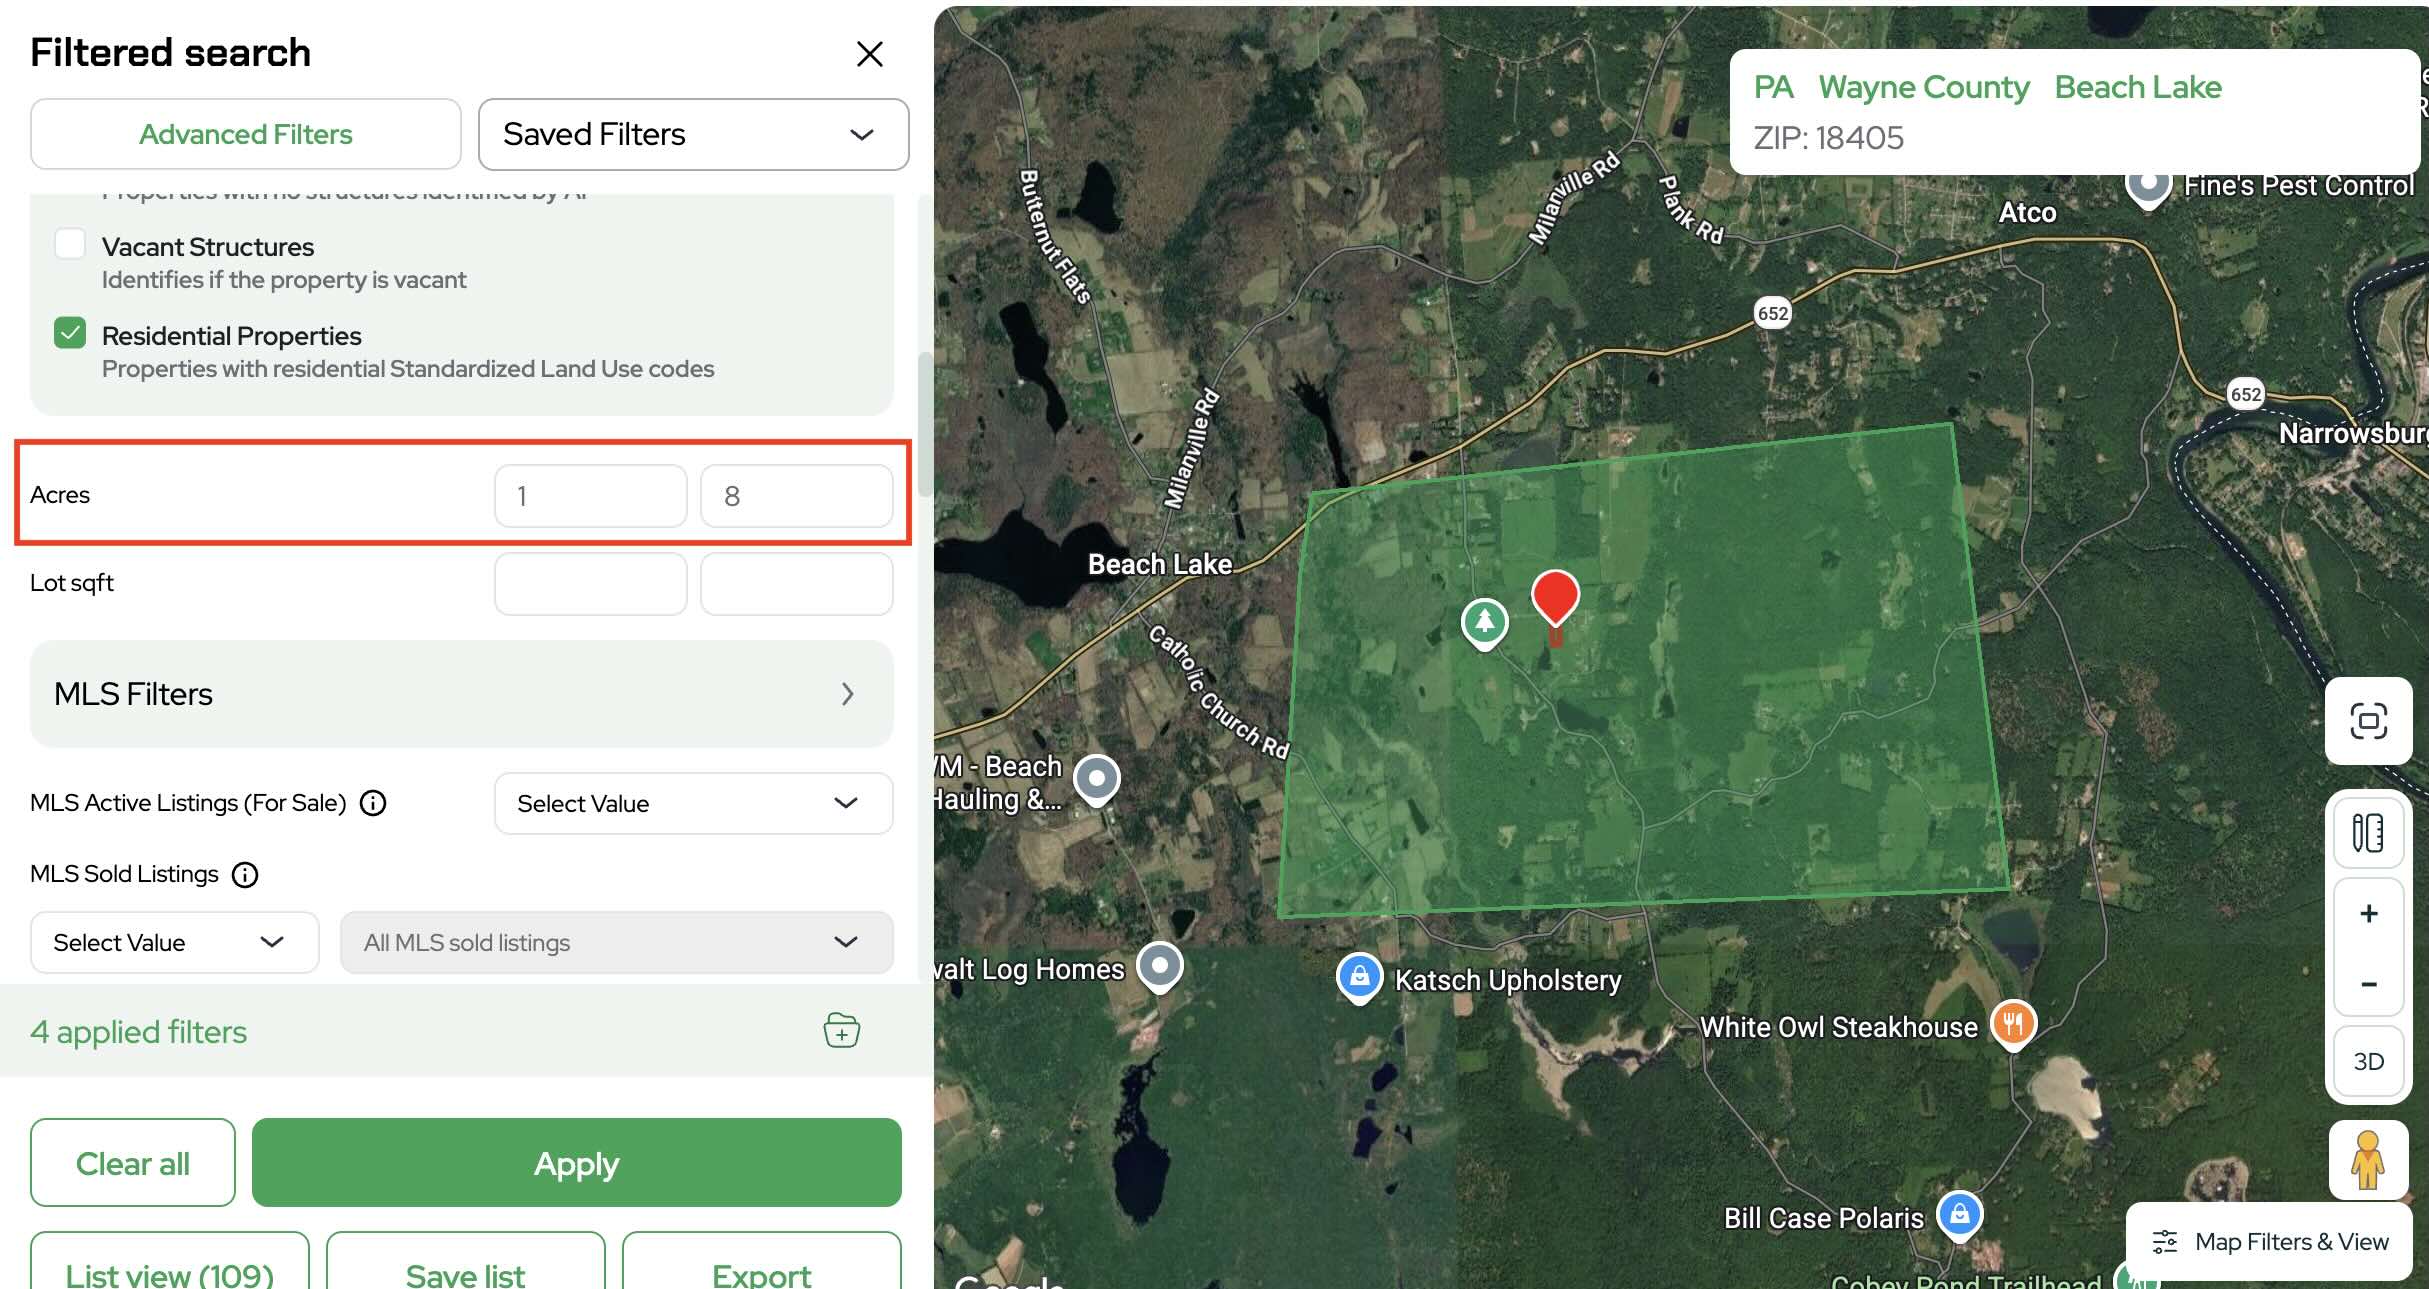
Task: Close the Filtered search panel
Action: [x=869, y=54]
